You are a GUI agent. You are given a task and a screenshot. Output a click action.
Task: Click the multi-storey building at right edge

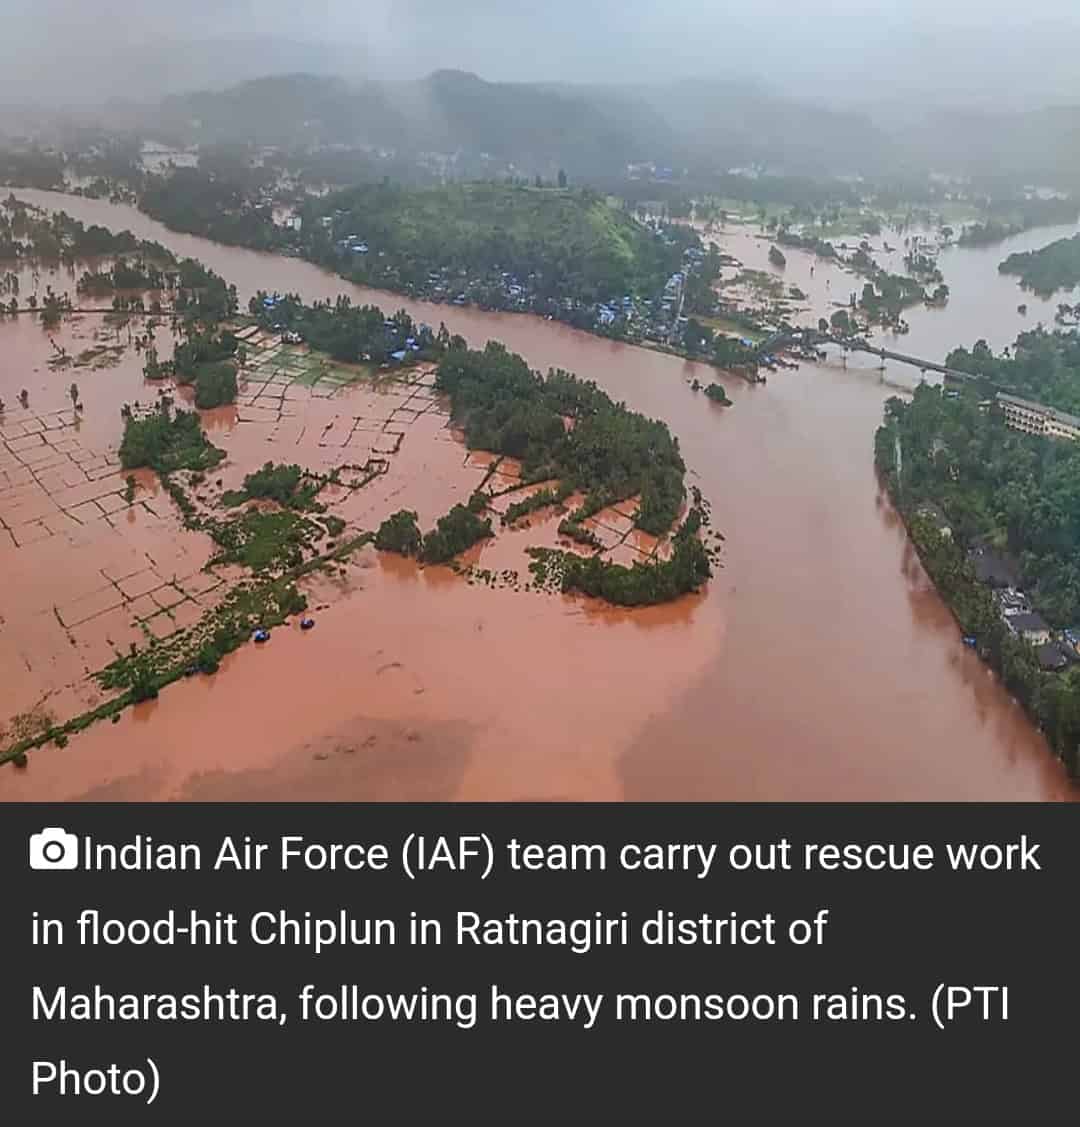(x=1038, y=415)
